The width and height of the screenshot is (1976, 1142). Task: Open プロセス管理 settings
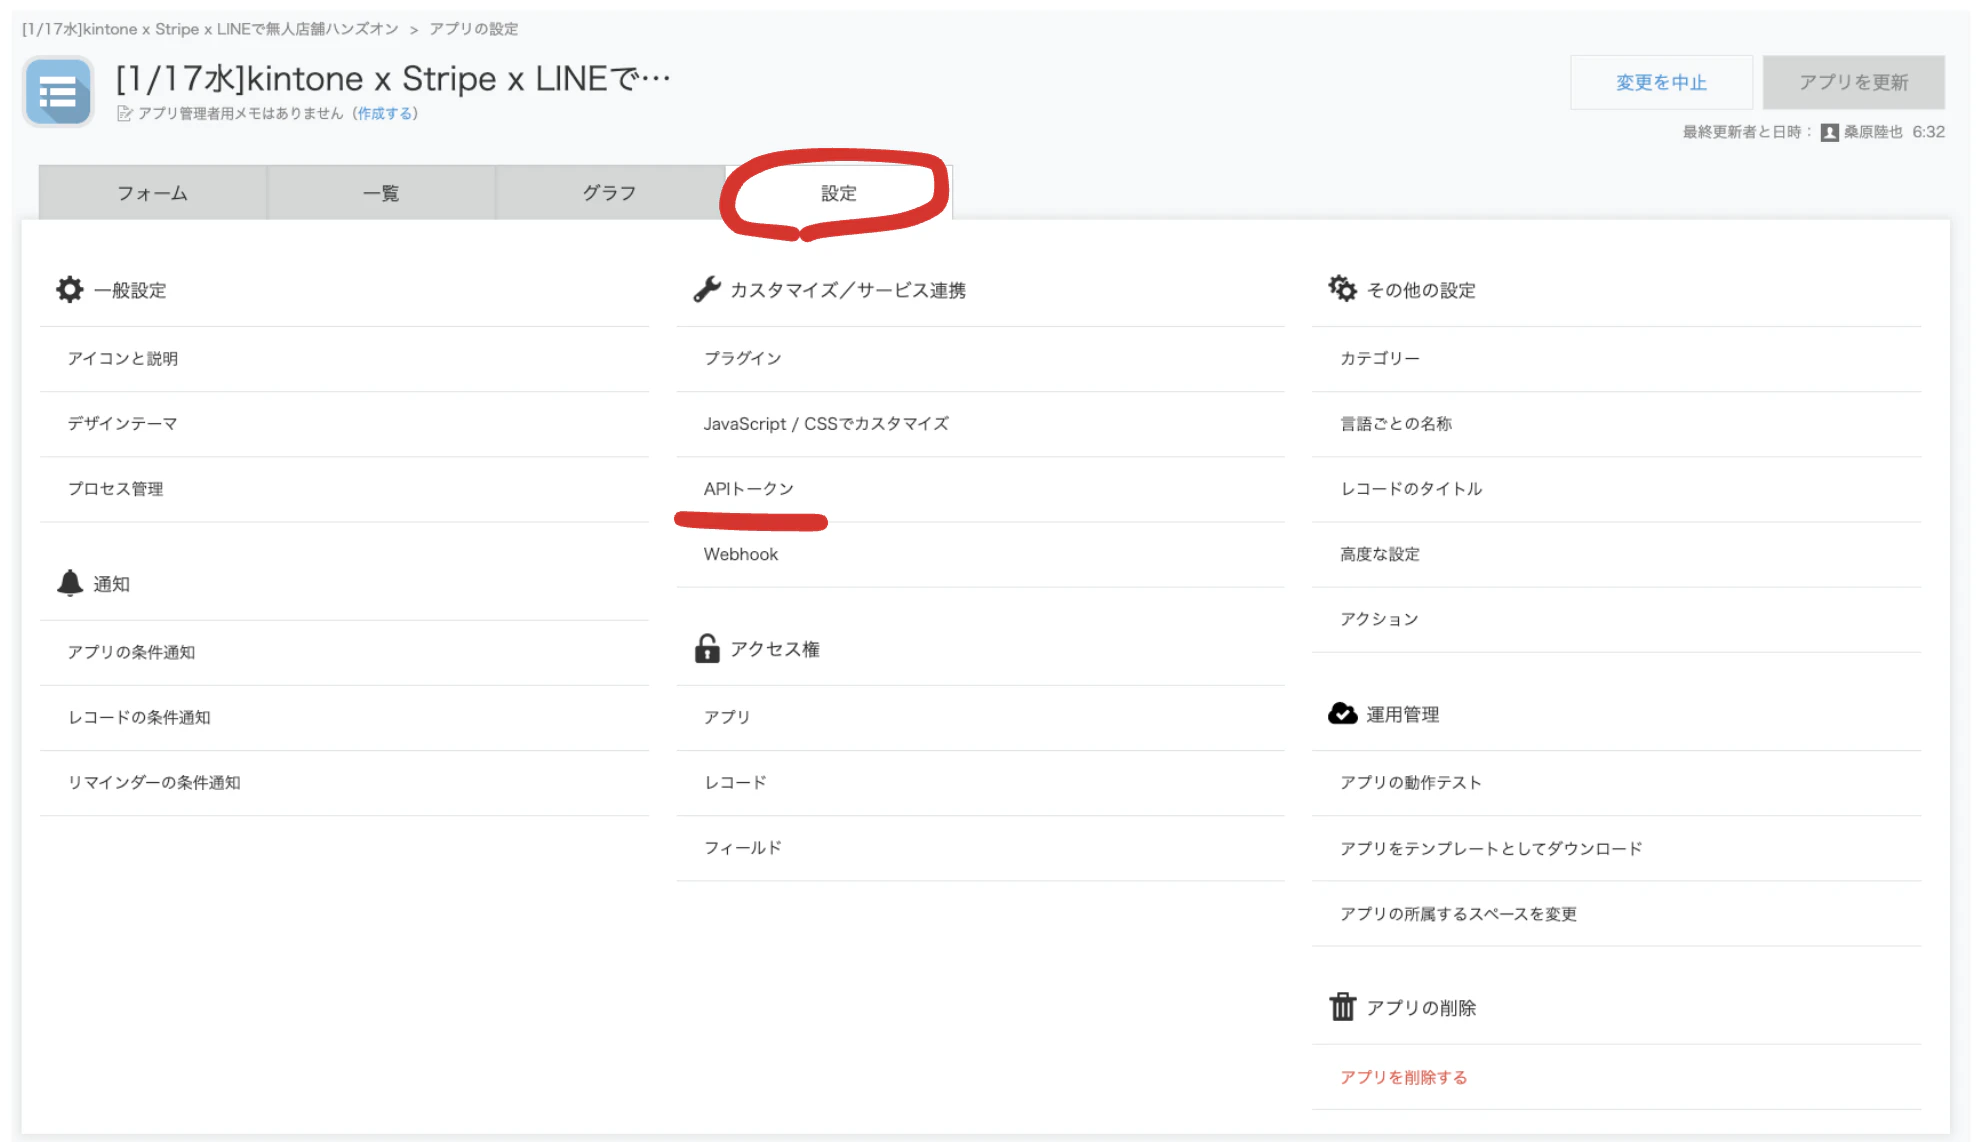pyautogui.click(x=115, y=489)
